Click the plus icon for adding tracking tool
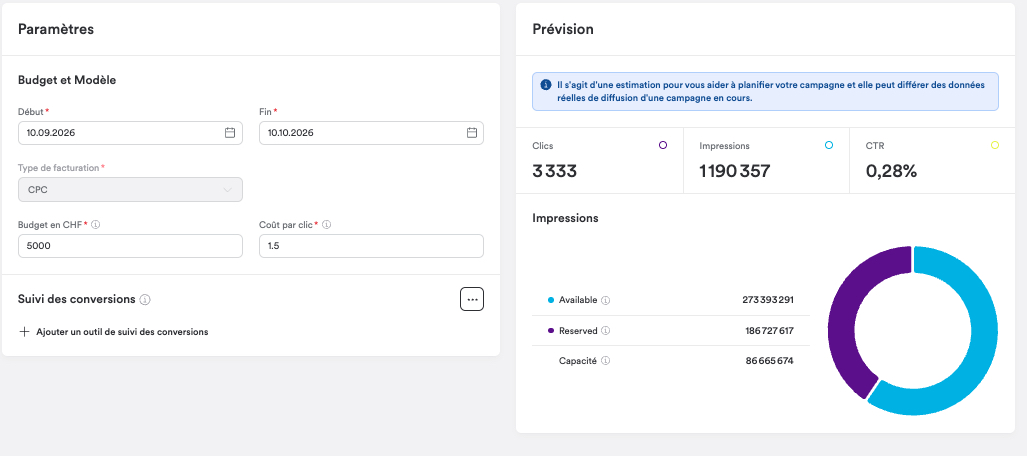 pyautogui.click(x=25, y=332)
